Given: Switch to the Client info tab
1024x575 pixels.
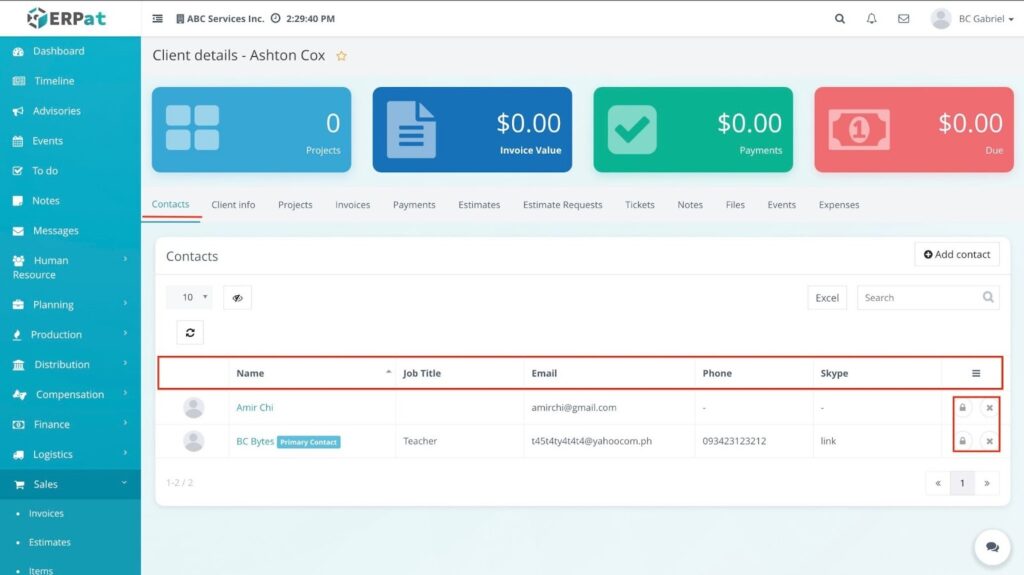Looking at the screenshot, I should (x=233, y=205).
